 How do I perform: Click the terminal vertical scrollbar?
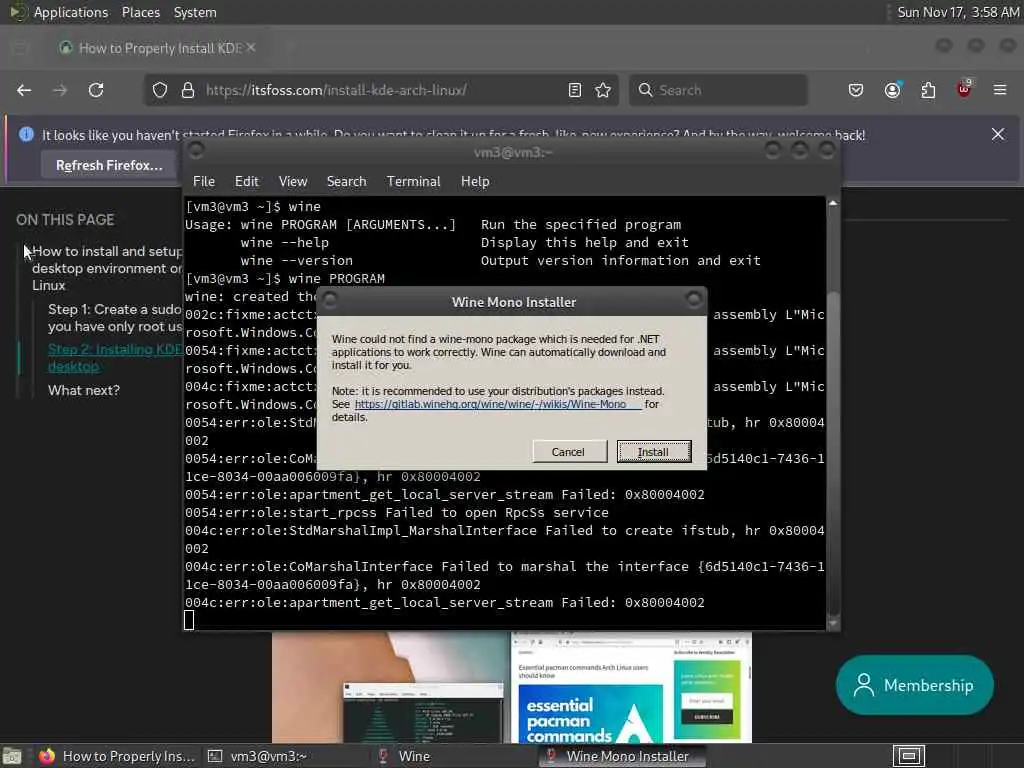pyautogui.click(x=833, y=413)
